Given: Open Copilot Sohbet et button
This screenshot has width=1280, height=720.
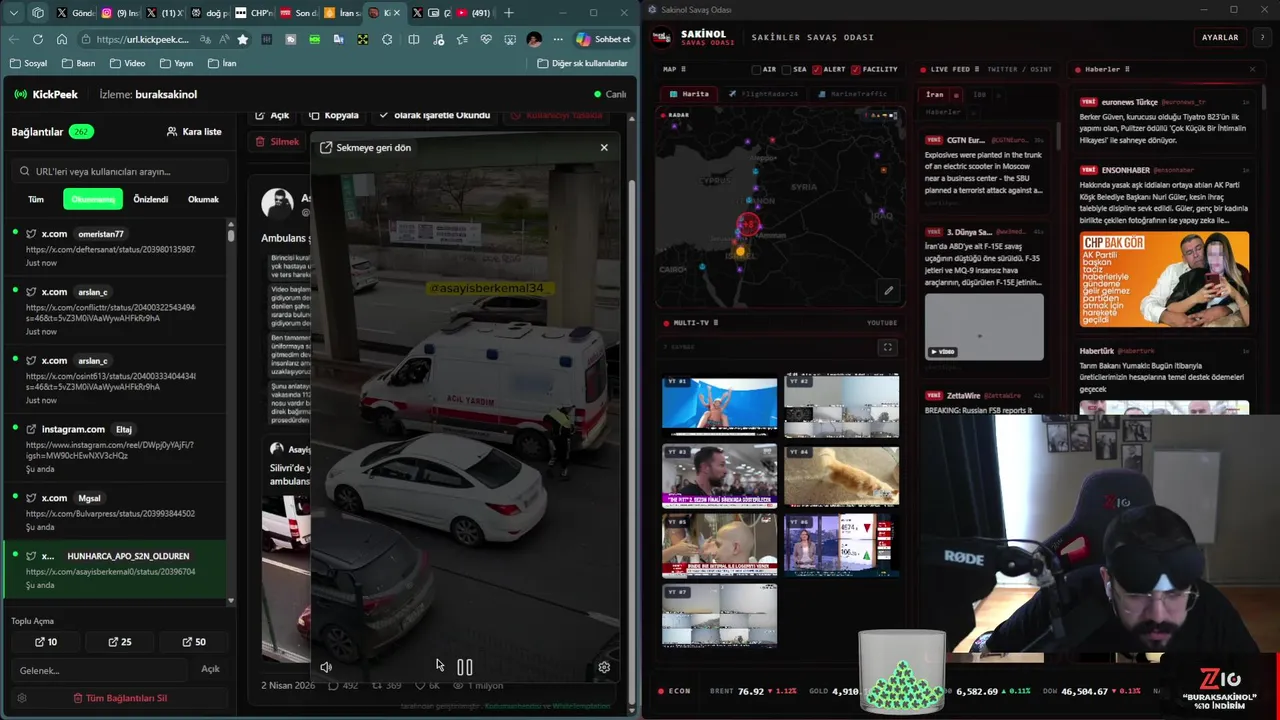Looking at the screenshot, I should [x=603, y=39].
